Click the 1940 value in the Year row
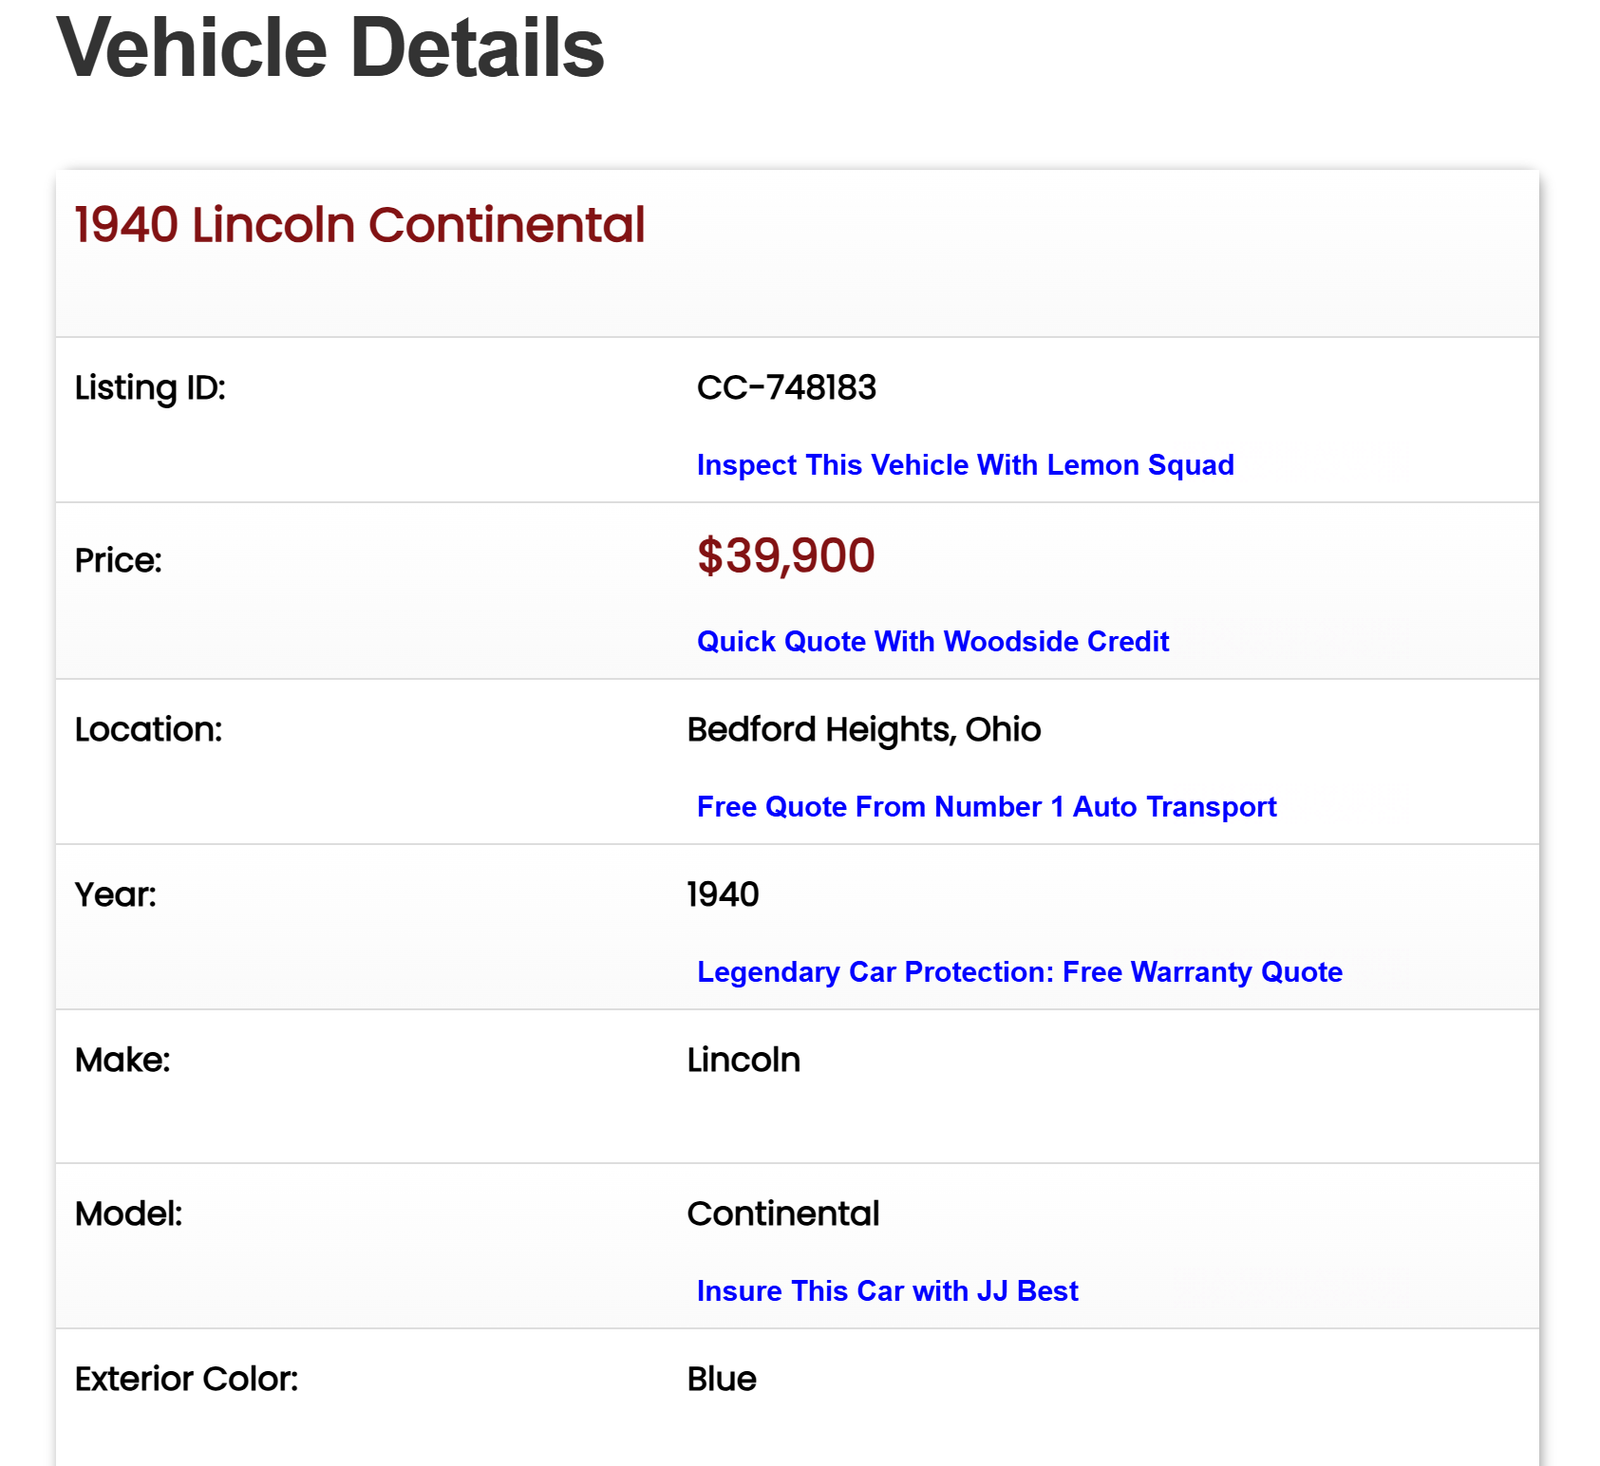This screenshot has height=1466, width=1600. pos(723,895)
